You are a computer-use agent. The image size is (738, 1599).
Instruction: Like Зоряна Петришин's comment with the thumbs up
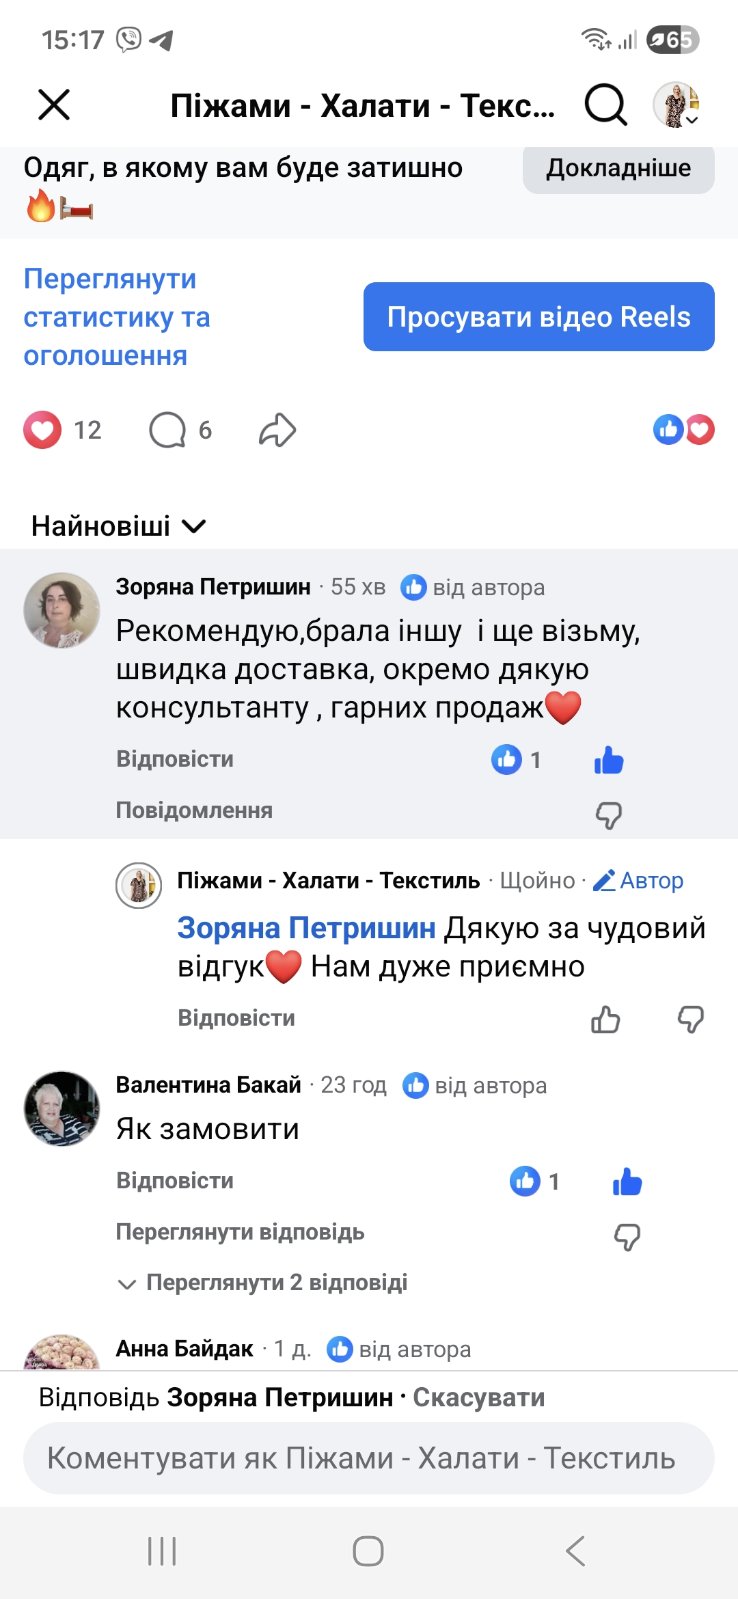point(608,761)
